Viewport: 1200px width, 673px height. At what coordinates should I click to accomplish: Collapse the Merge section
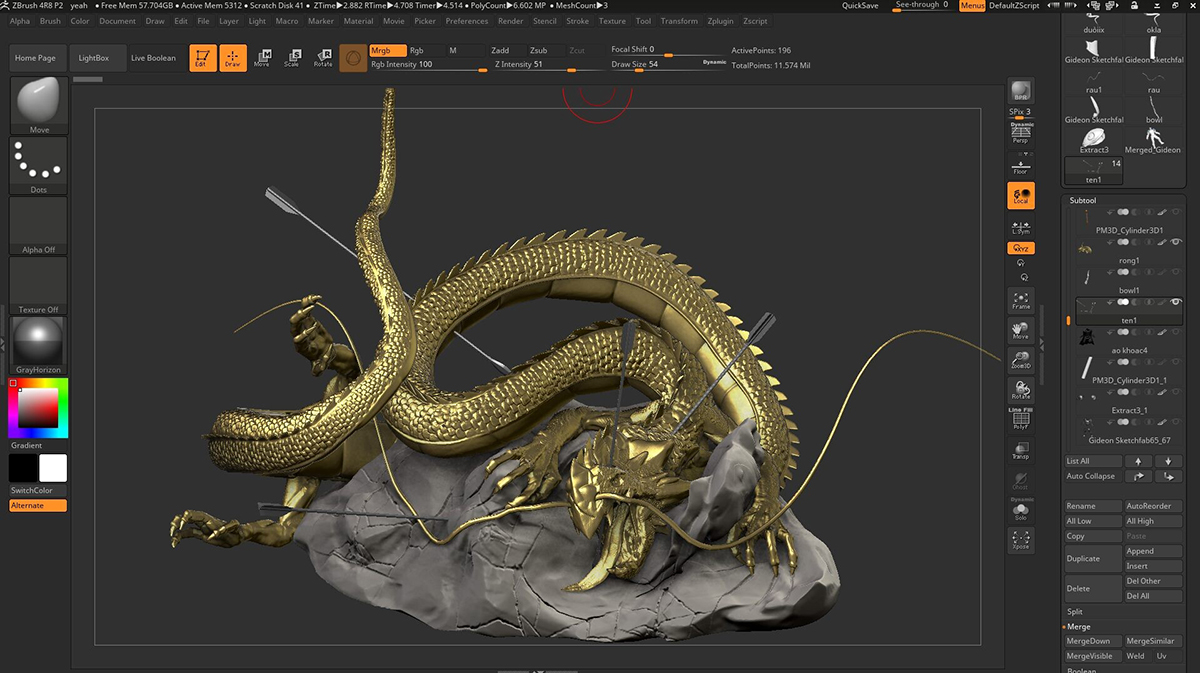tap(1078, 626)
